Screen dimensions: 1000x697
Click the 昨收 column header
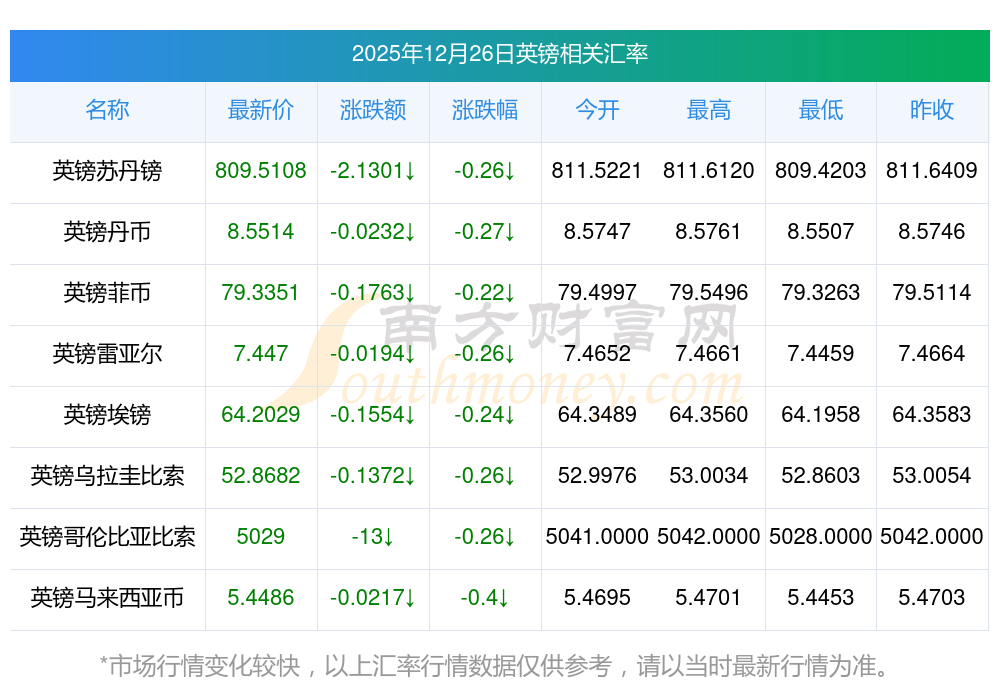click(932, 110)
